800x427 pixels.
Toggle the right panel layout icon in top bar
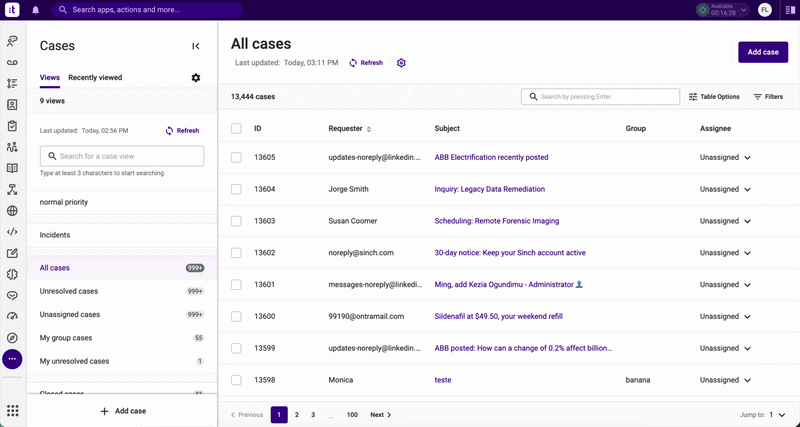pyautogui.click(x=790, y=10)
